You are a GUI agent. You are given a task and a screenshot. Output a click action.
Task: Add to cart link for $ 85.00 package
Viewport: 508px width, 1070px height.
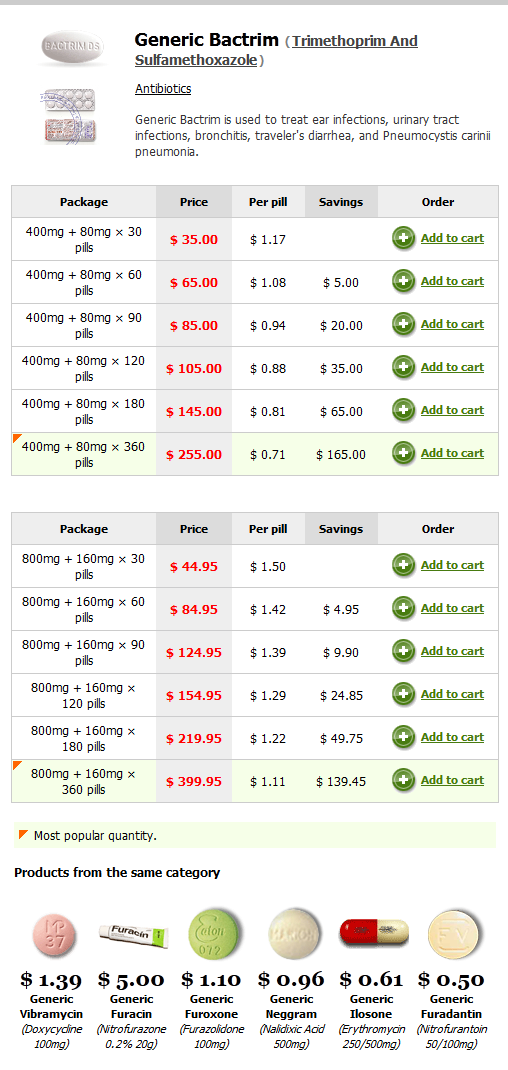click(452, 324)
